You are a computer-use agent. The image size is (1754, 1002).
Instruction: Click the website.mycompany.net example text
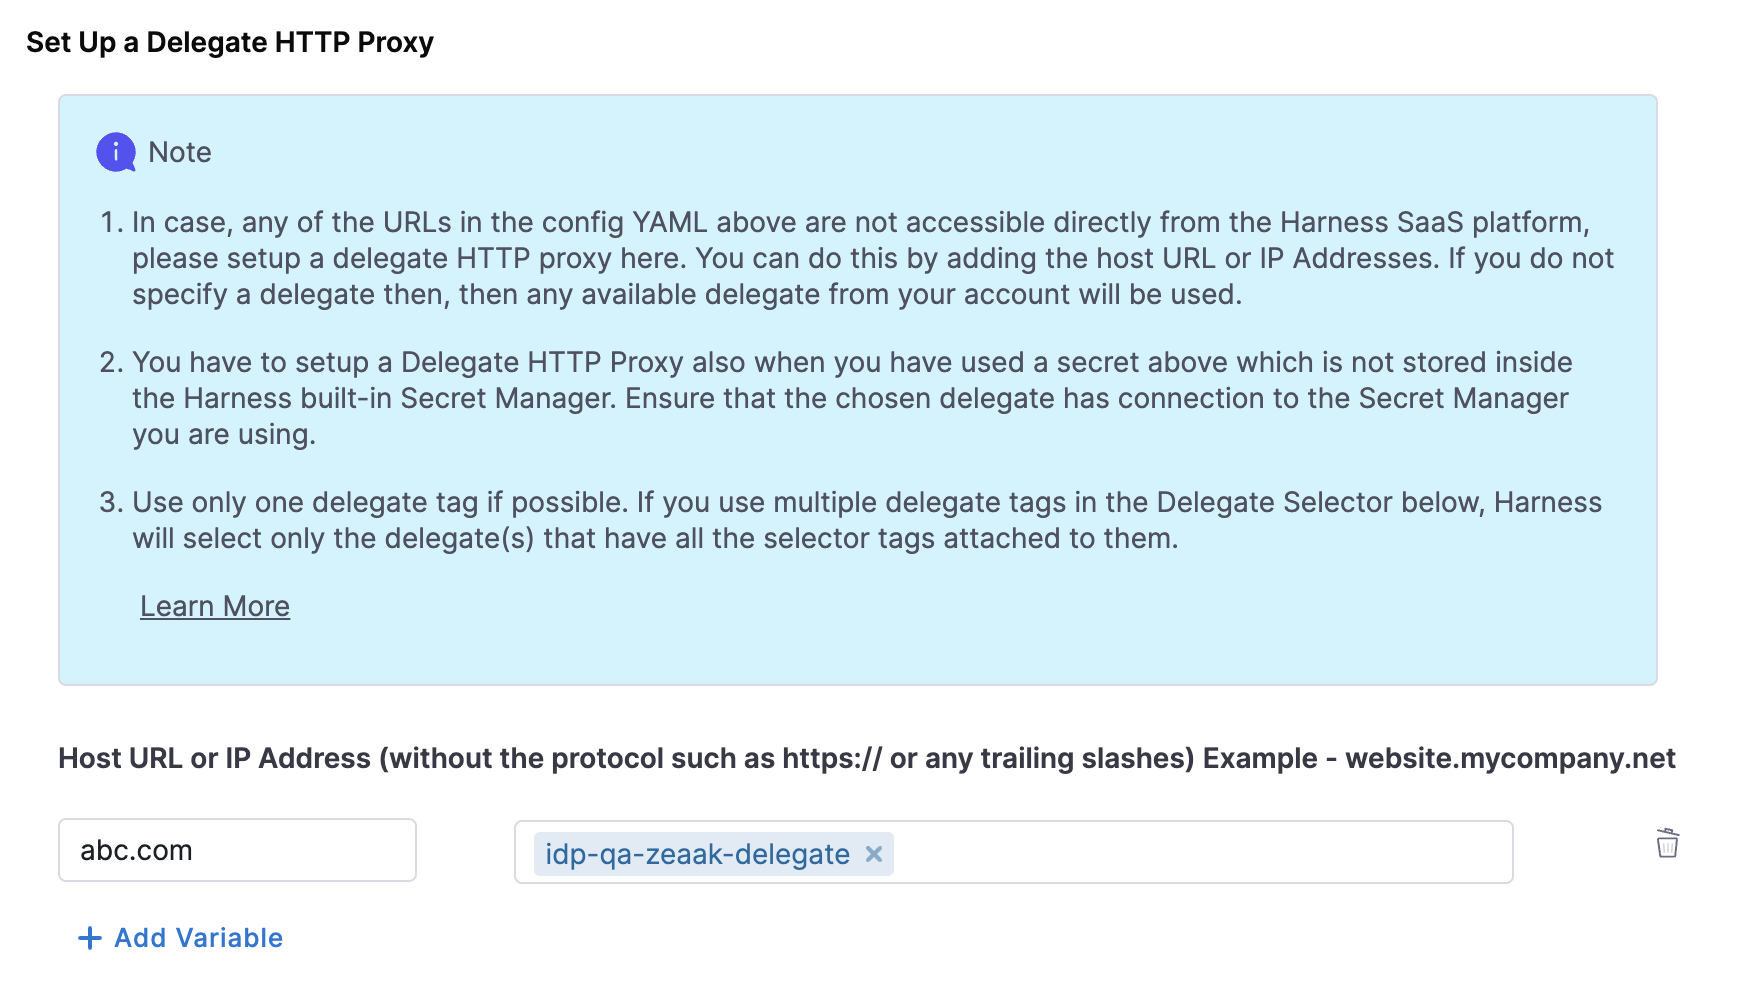[x=1510, y=758]
